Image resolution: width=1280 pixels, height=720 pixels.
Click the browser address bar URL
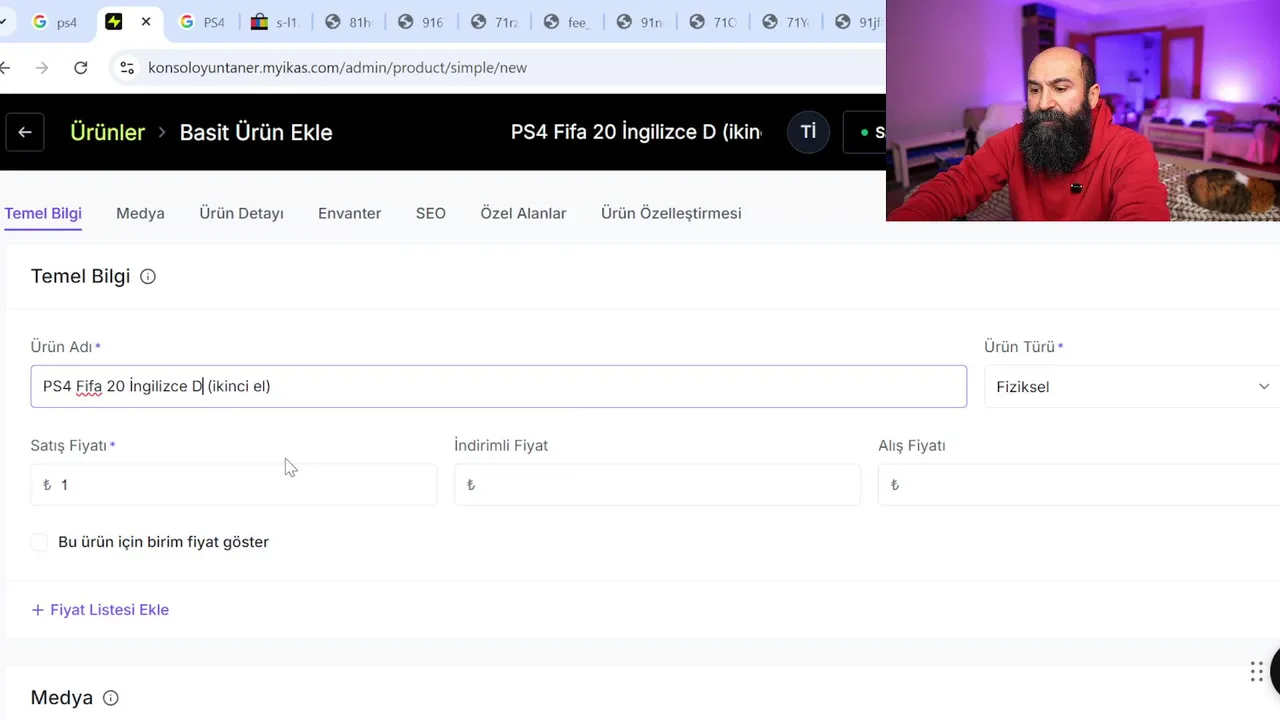click(x=337, y=68)
